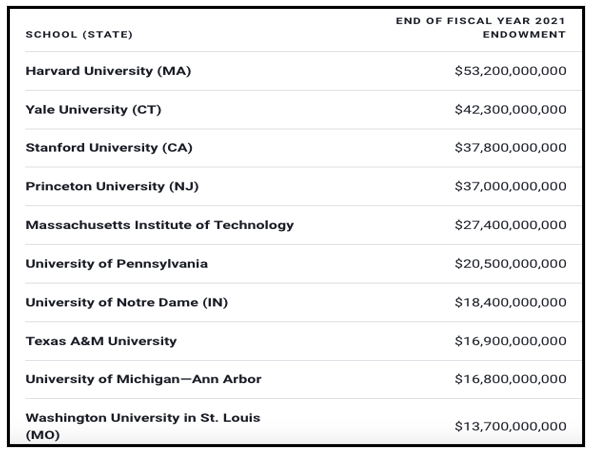Click the Texas A&M University name
Image resolution: width=592 pixels, height=455 pixels.
coord(101,341)
